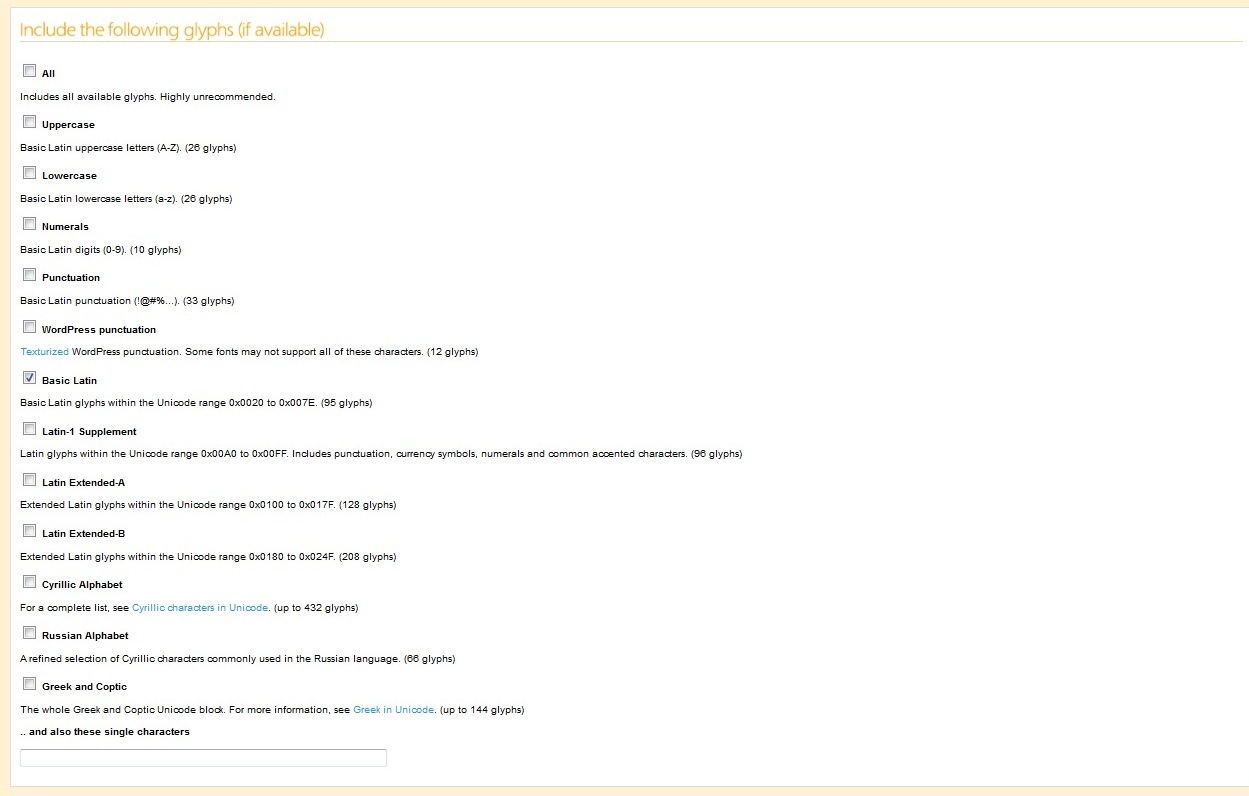
Task: Follow the Greek in Unicode link
Action: [393, 710]
